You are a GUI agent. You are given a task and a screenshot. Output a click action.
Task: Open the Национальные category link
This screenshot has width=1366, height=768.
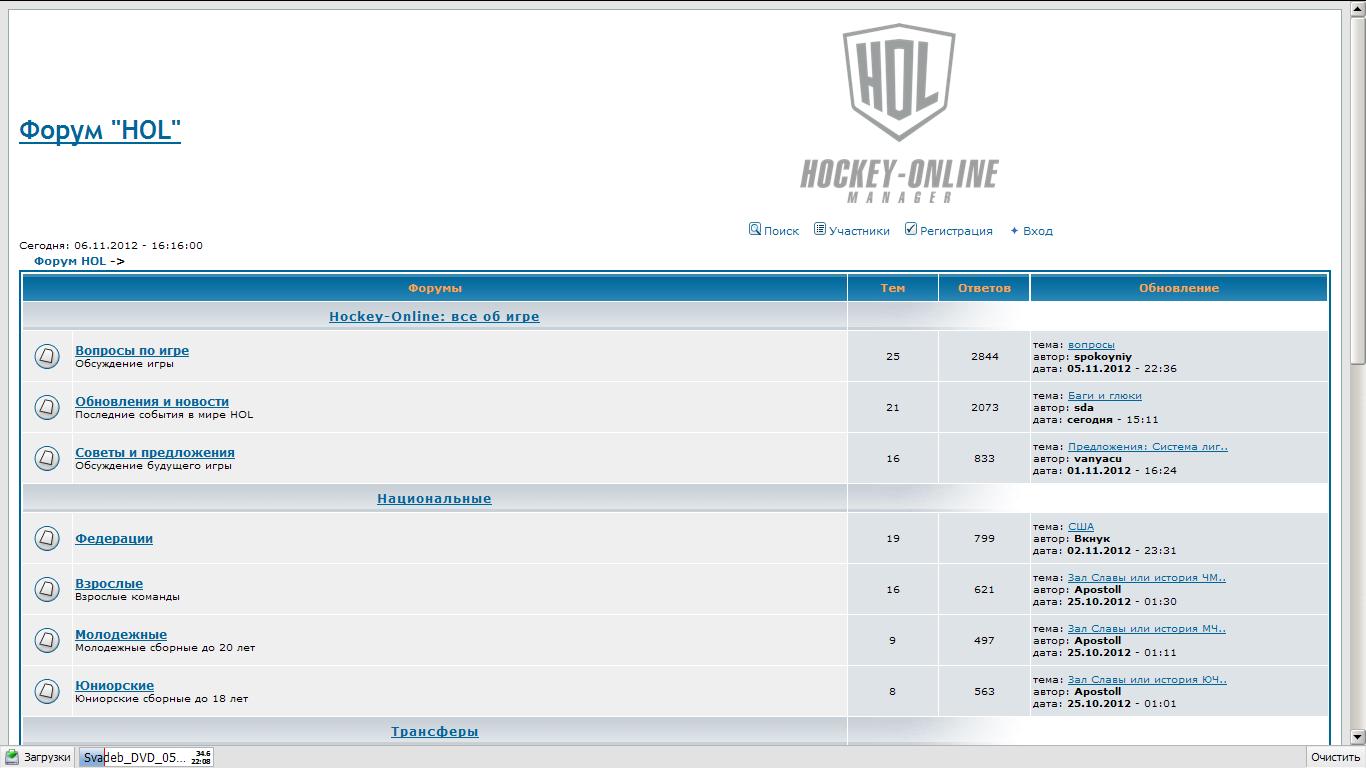pyautogui.click(x=434, y=498)
